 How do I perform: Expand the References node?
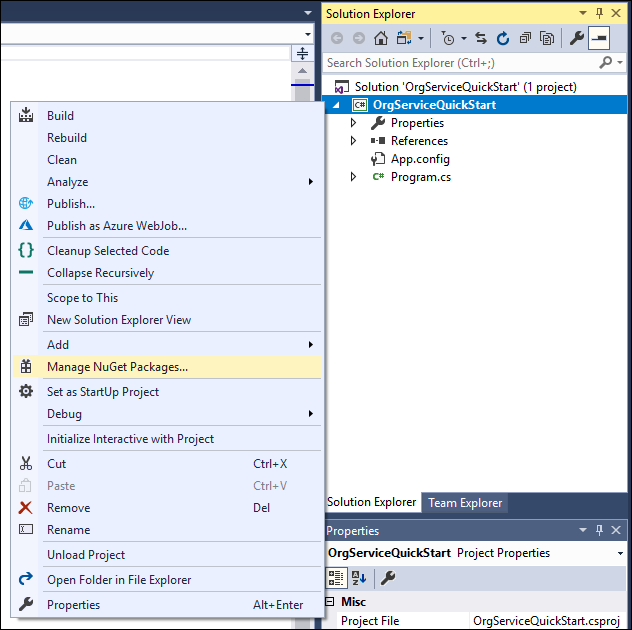point(353,140)
